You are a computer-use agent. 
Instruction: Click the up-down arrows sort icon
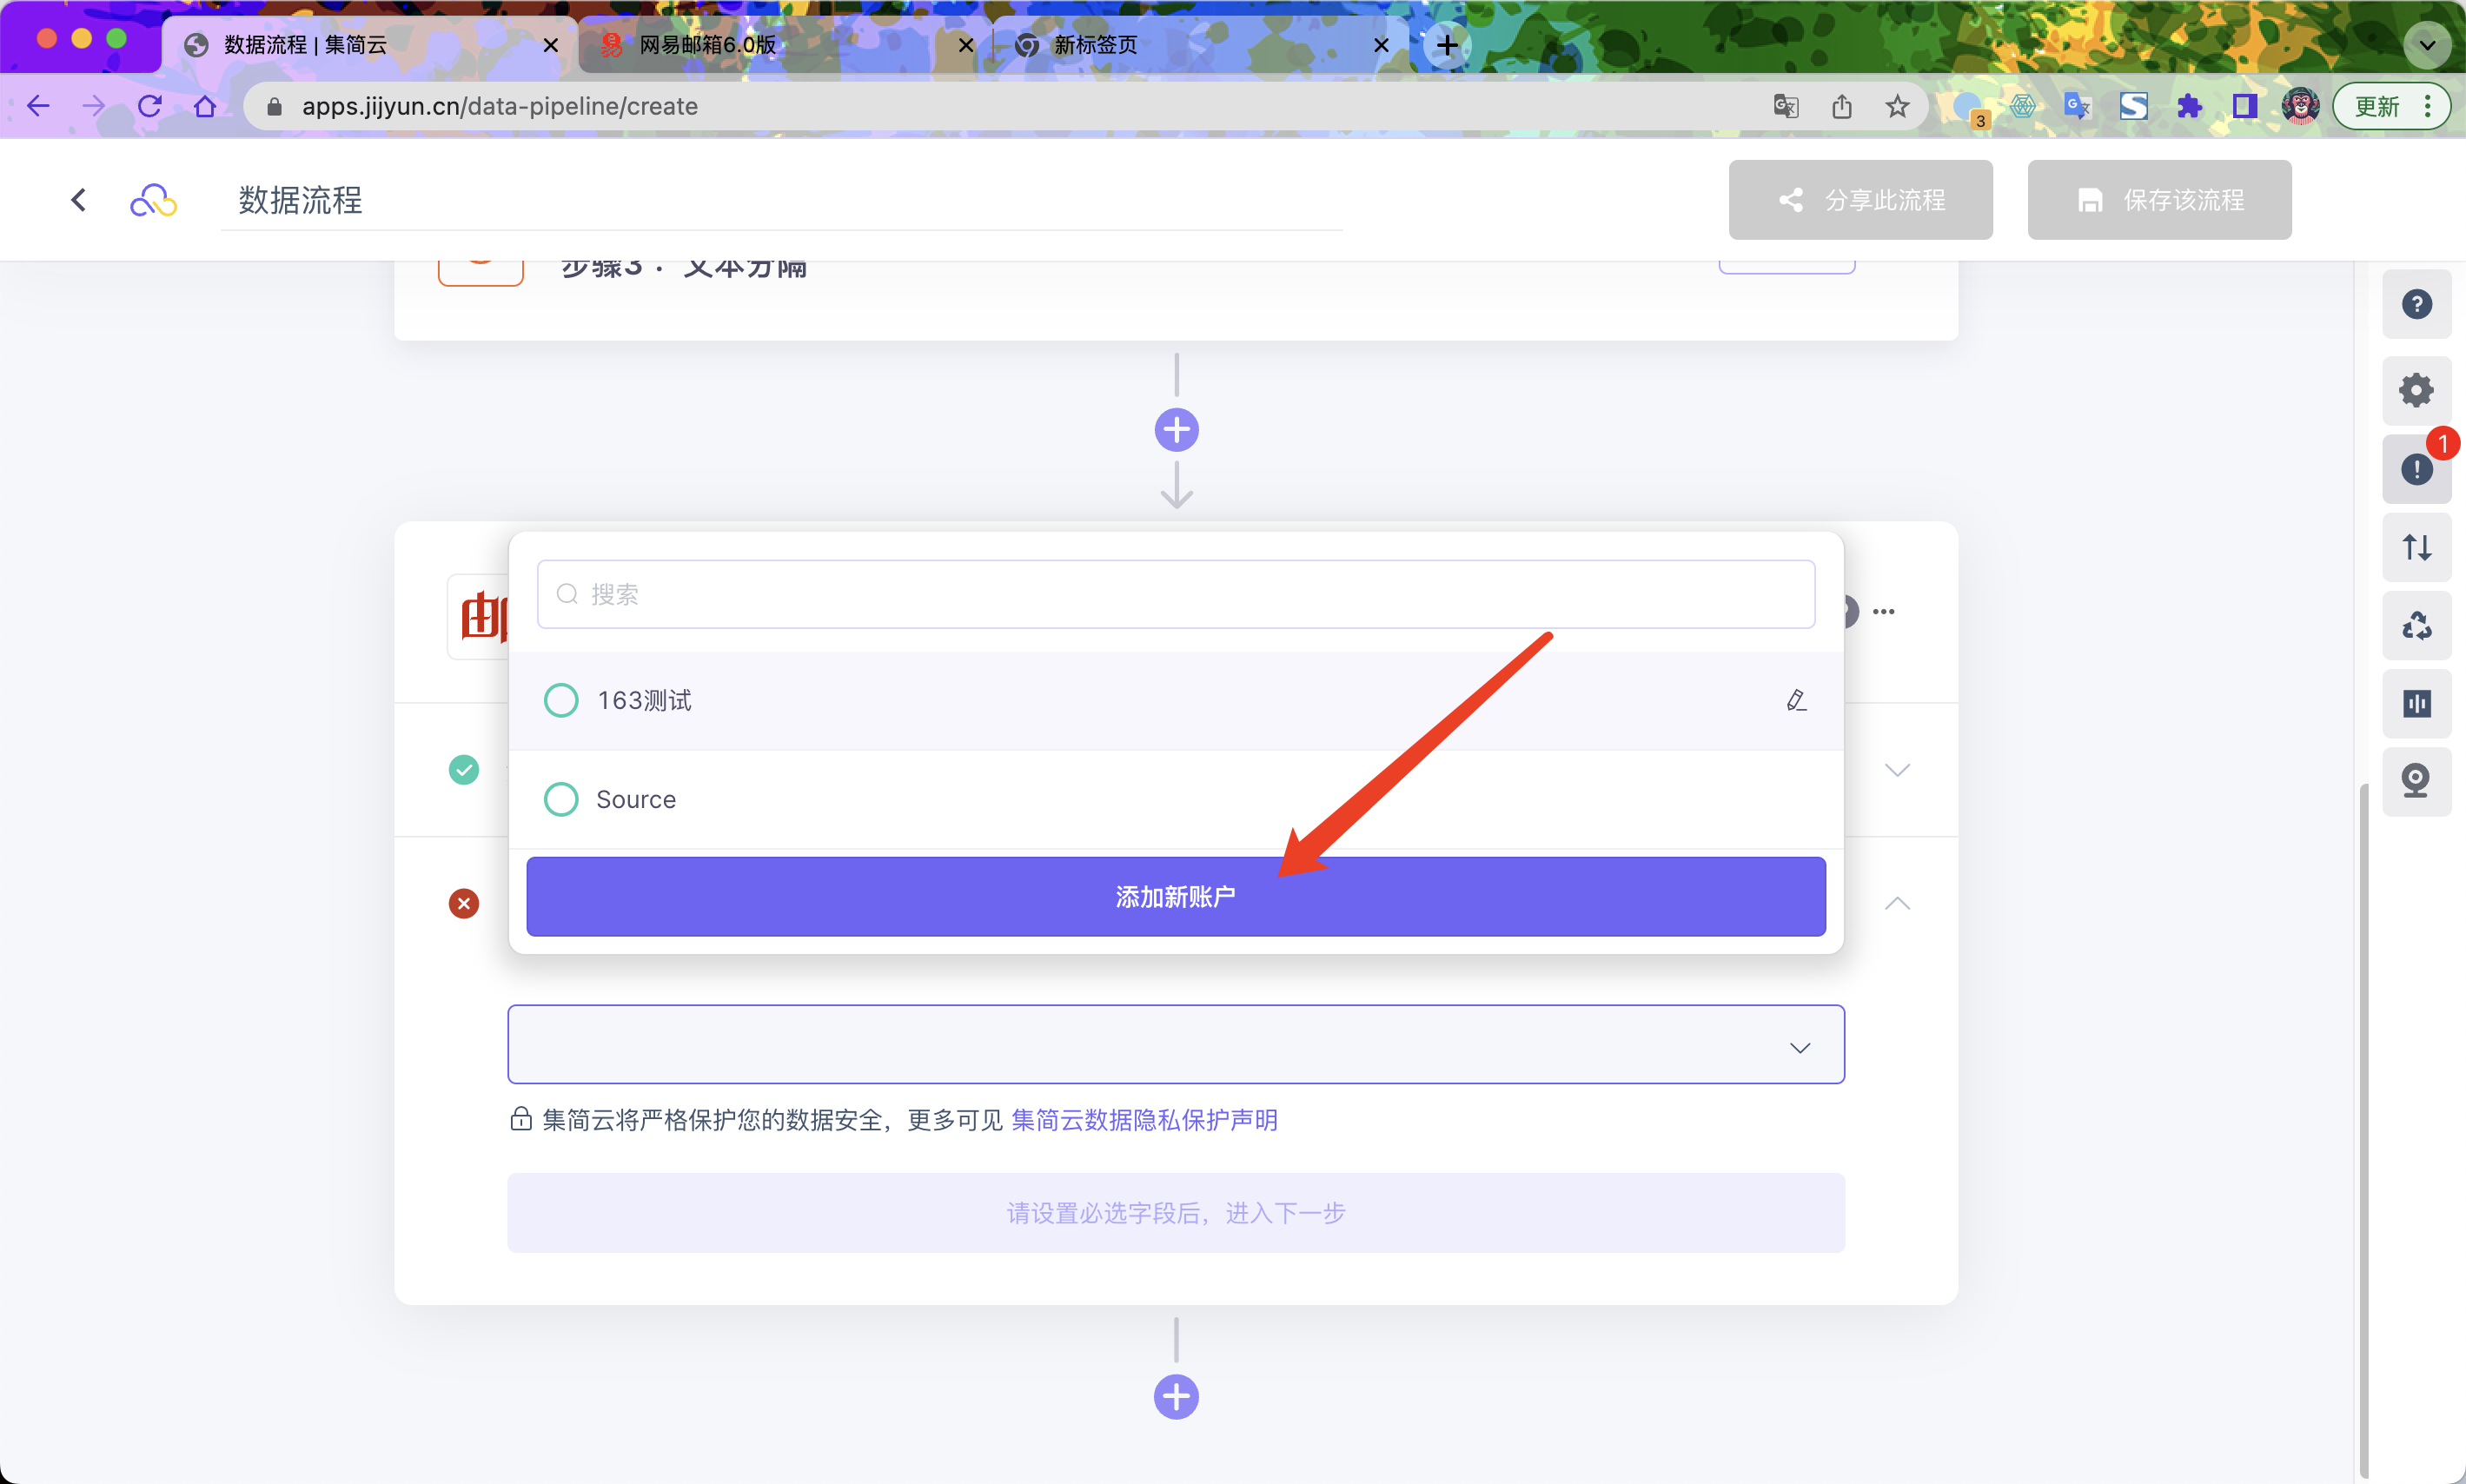[2416, 547]
